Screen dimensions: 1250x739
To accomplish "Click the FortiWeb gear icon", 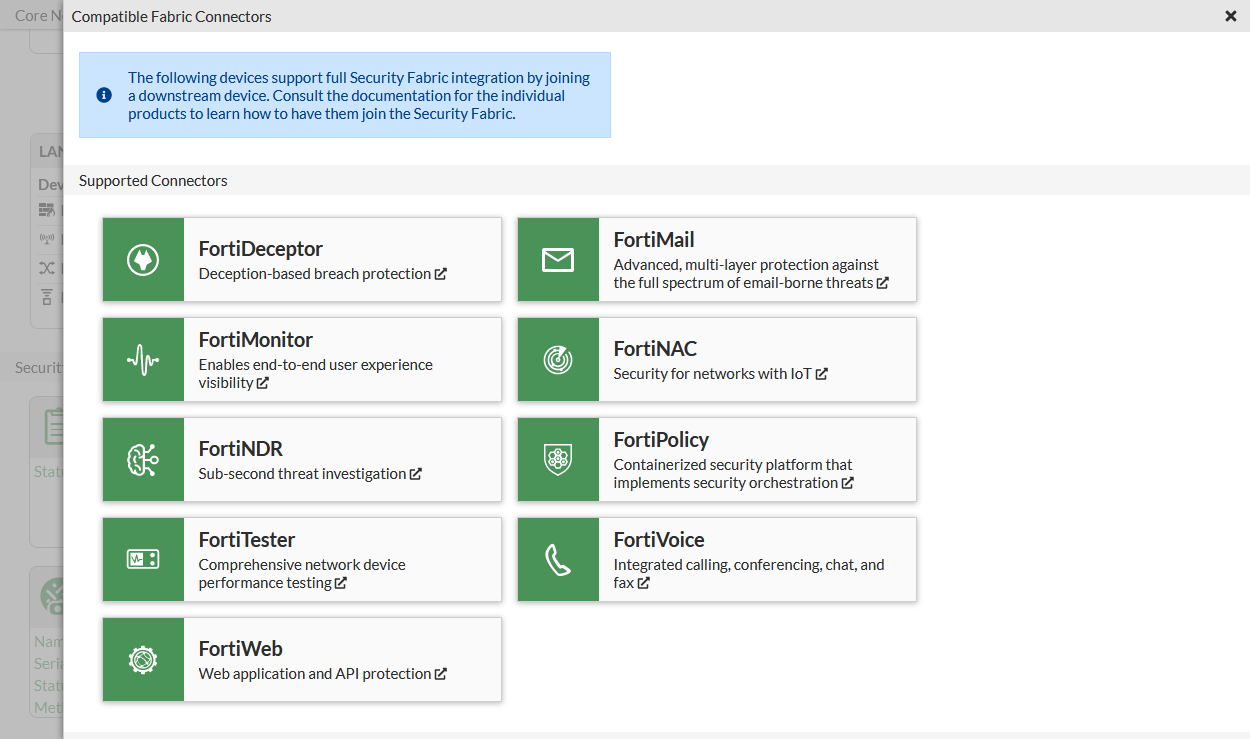I will [143, 659].
